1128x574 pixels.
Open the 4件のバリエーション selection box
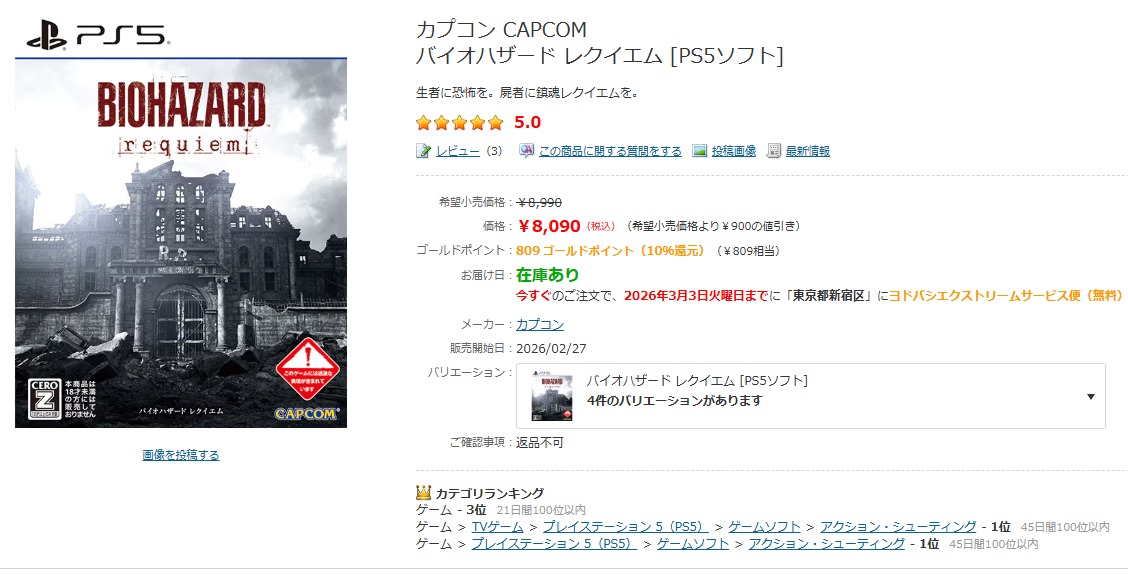[811, 396]
